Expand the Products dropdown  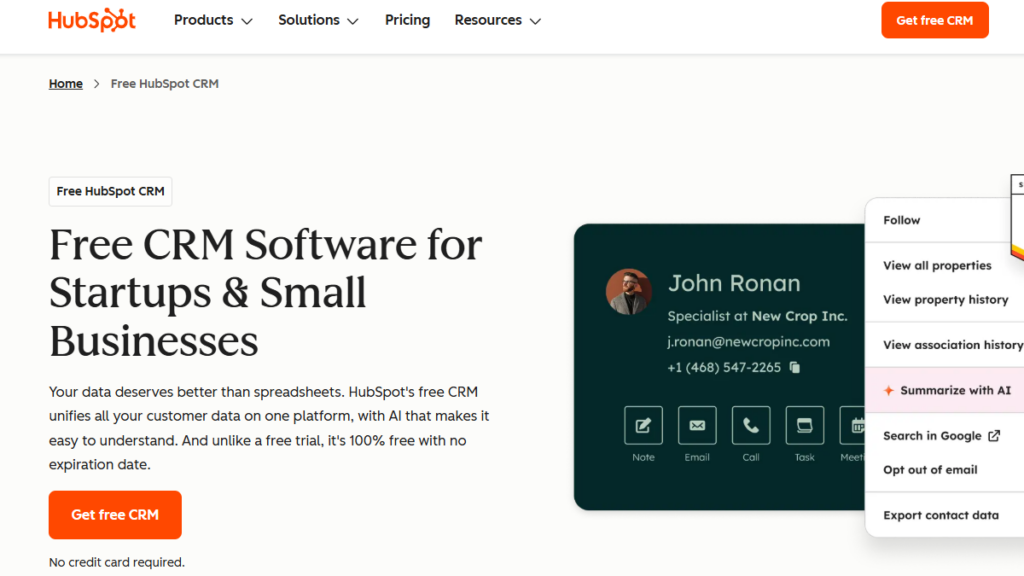click(x=213, y=20)
